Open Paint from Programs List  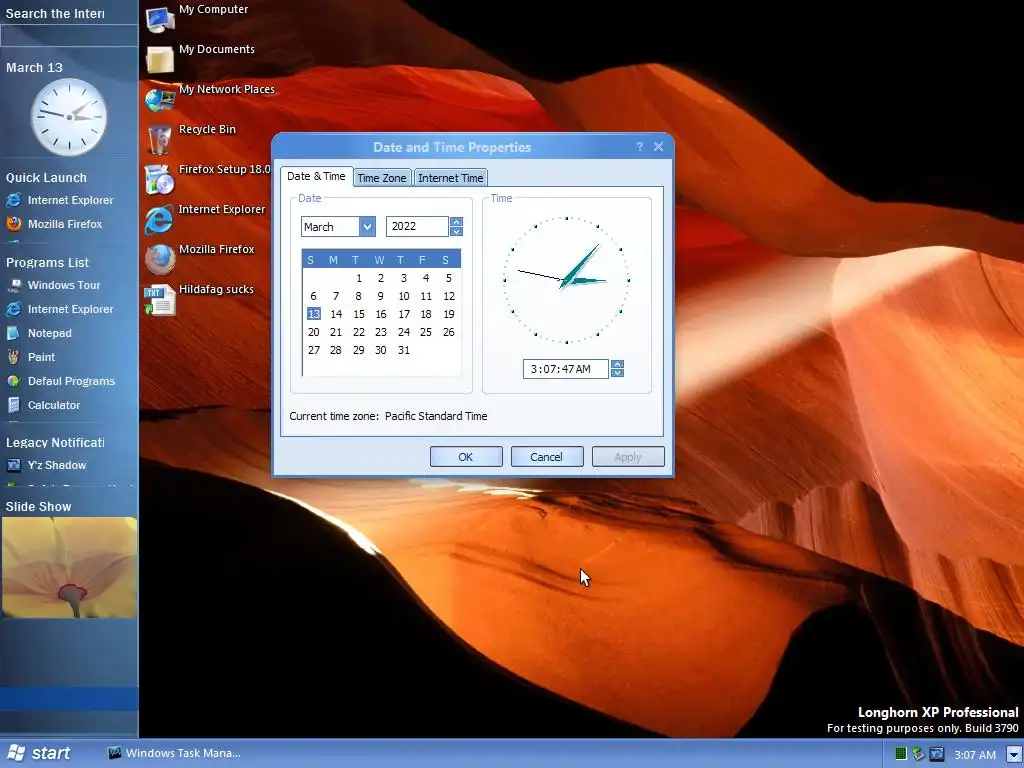[x=31, y=357]
